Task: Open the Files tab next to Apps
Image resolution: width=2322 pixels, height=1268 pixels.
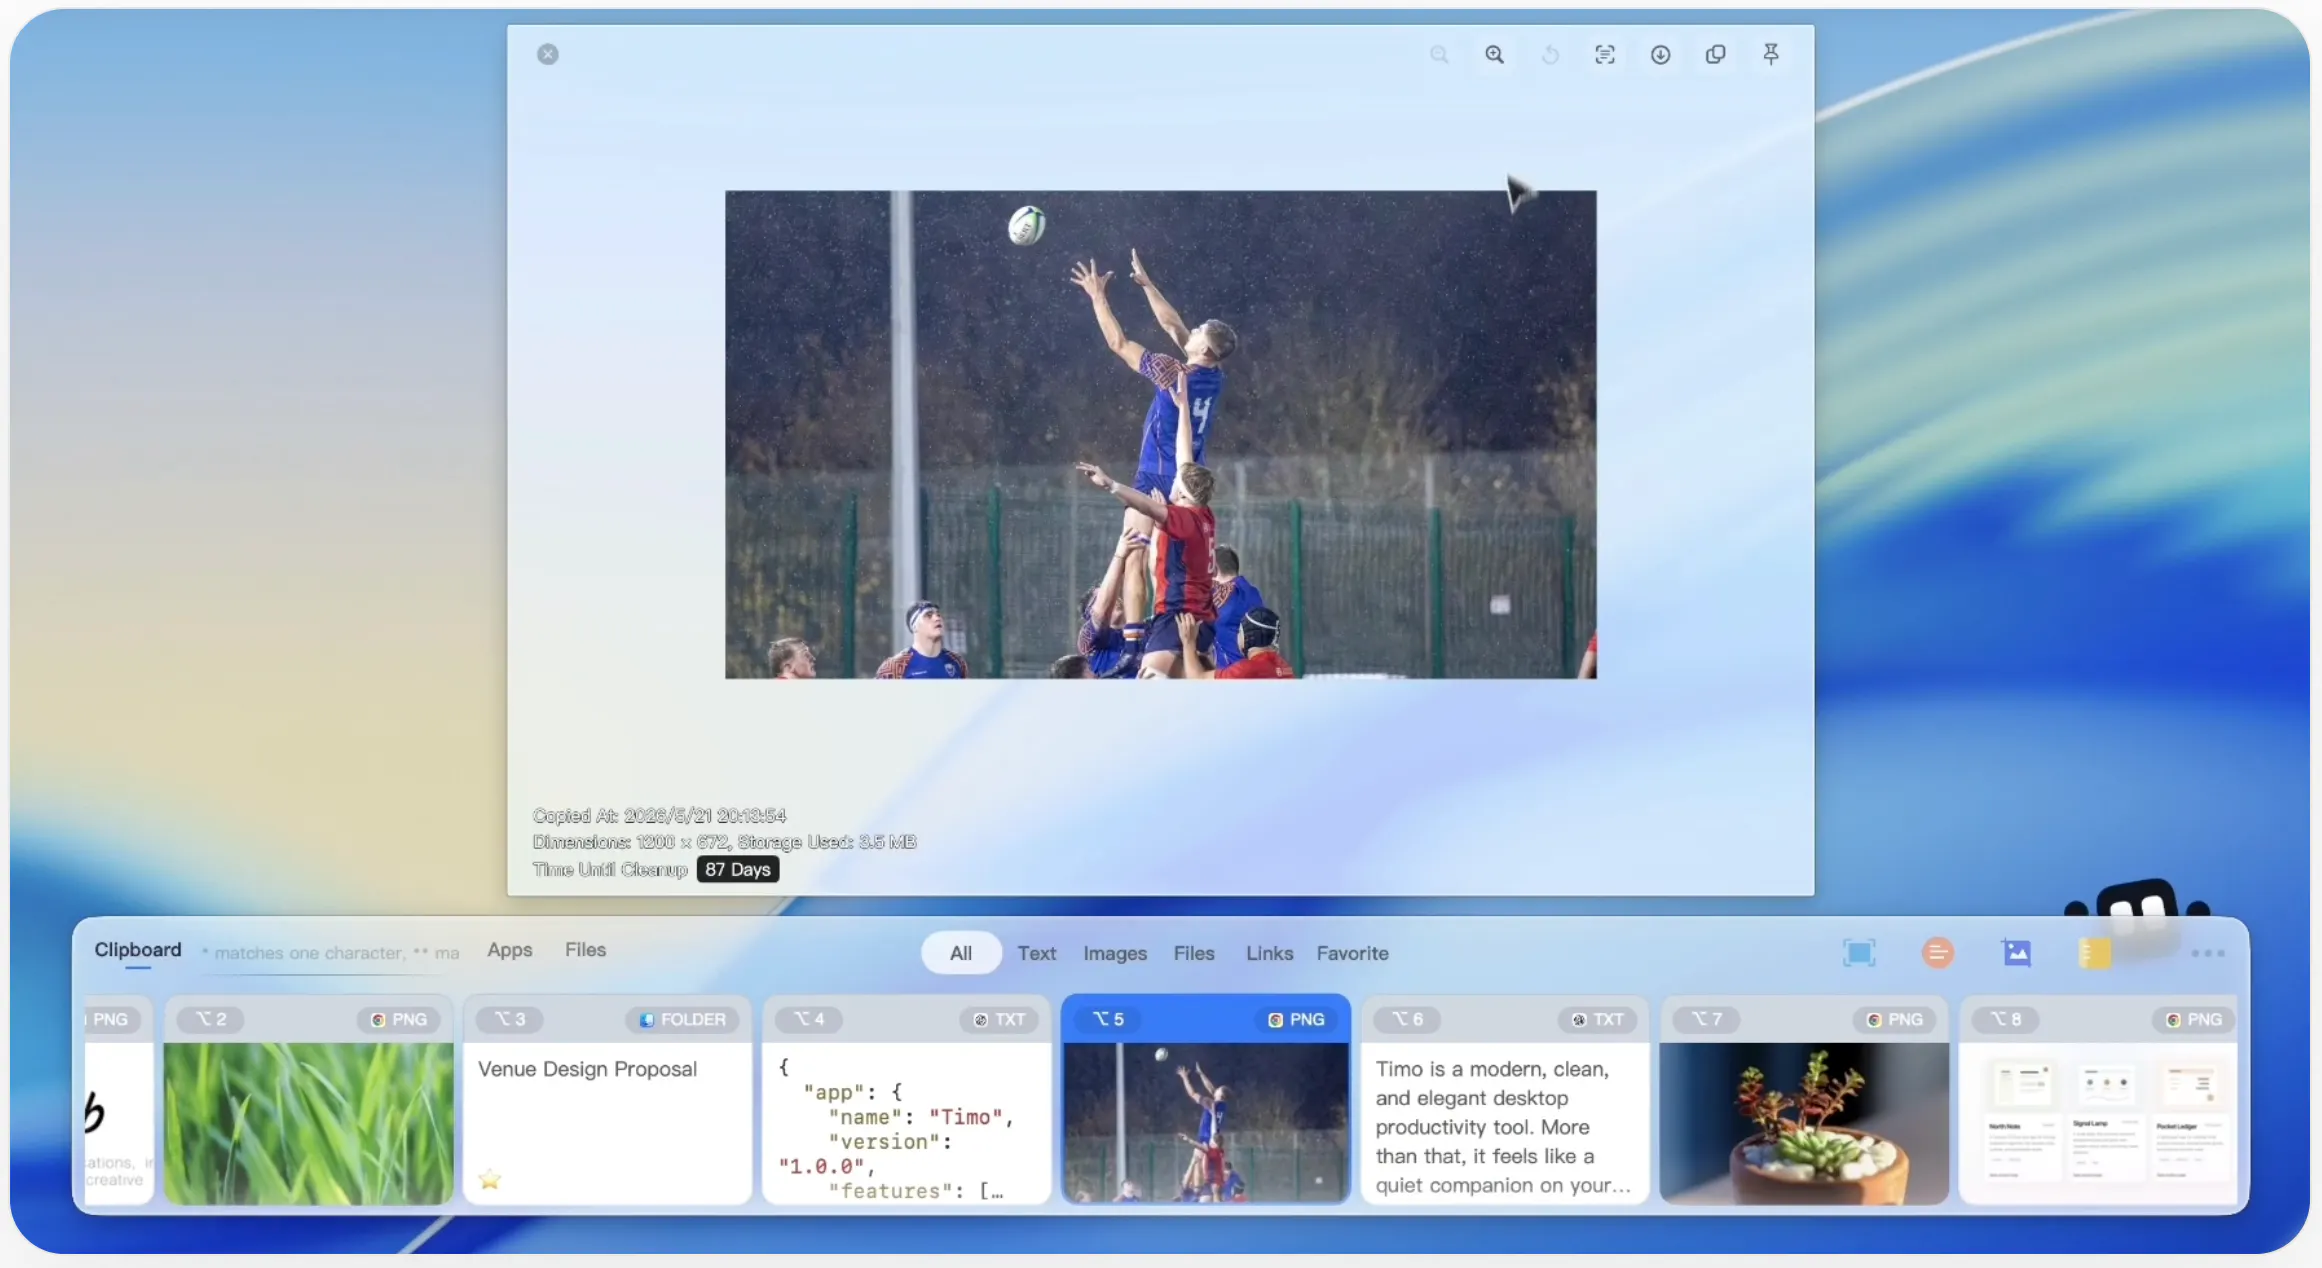Action: click(586, 950)
